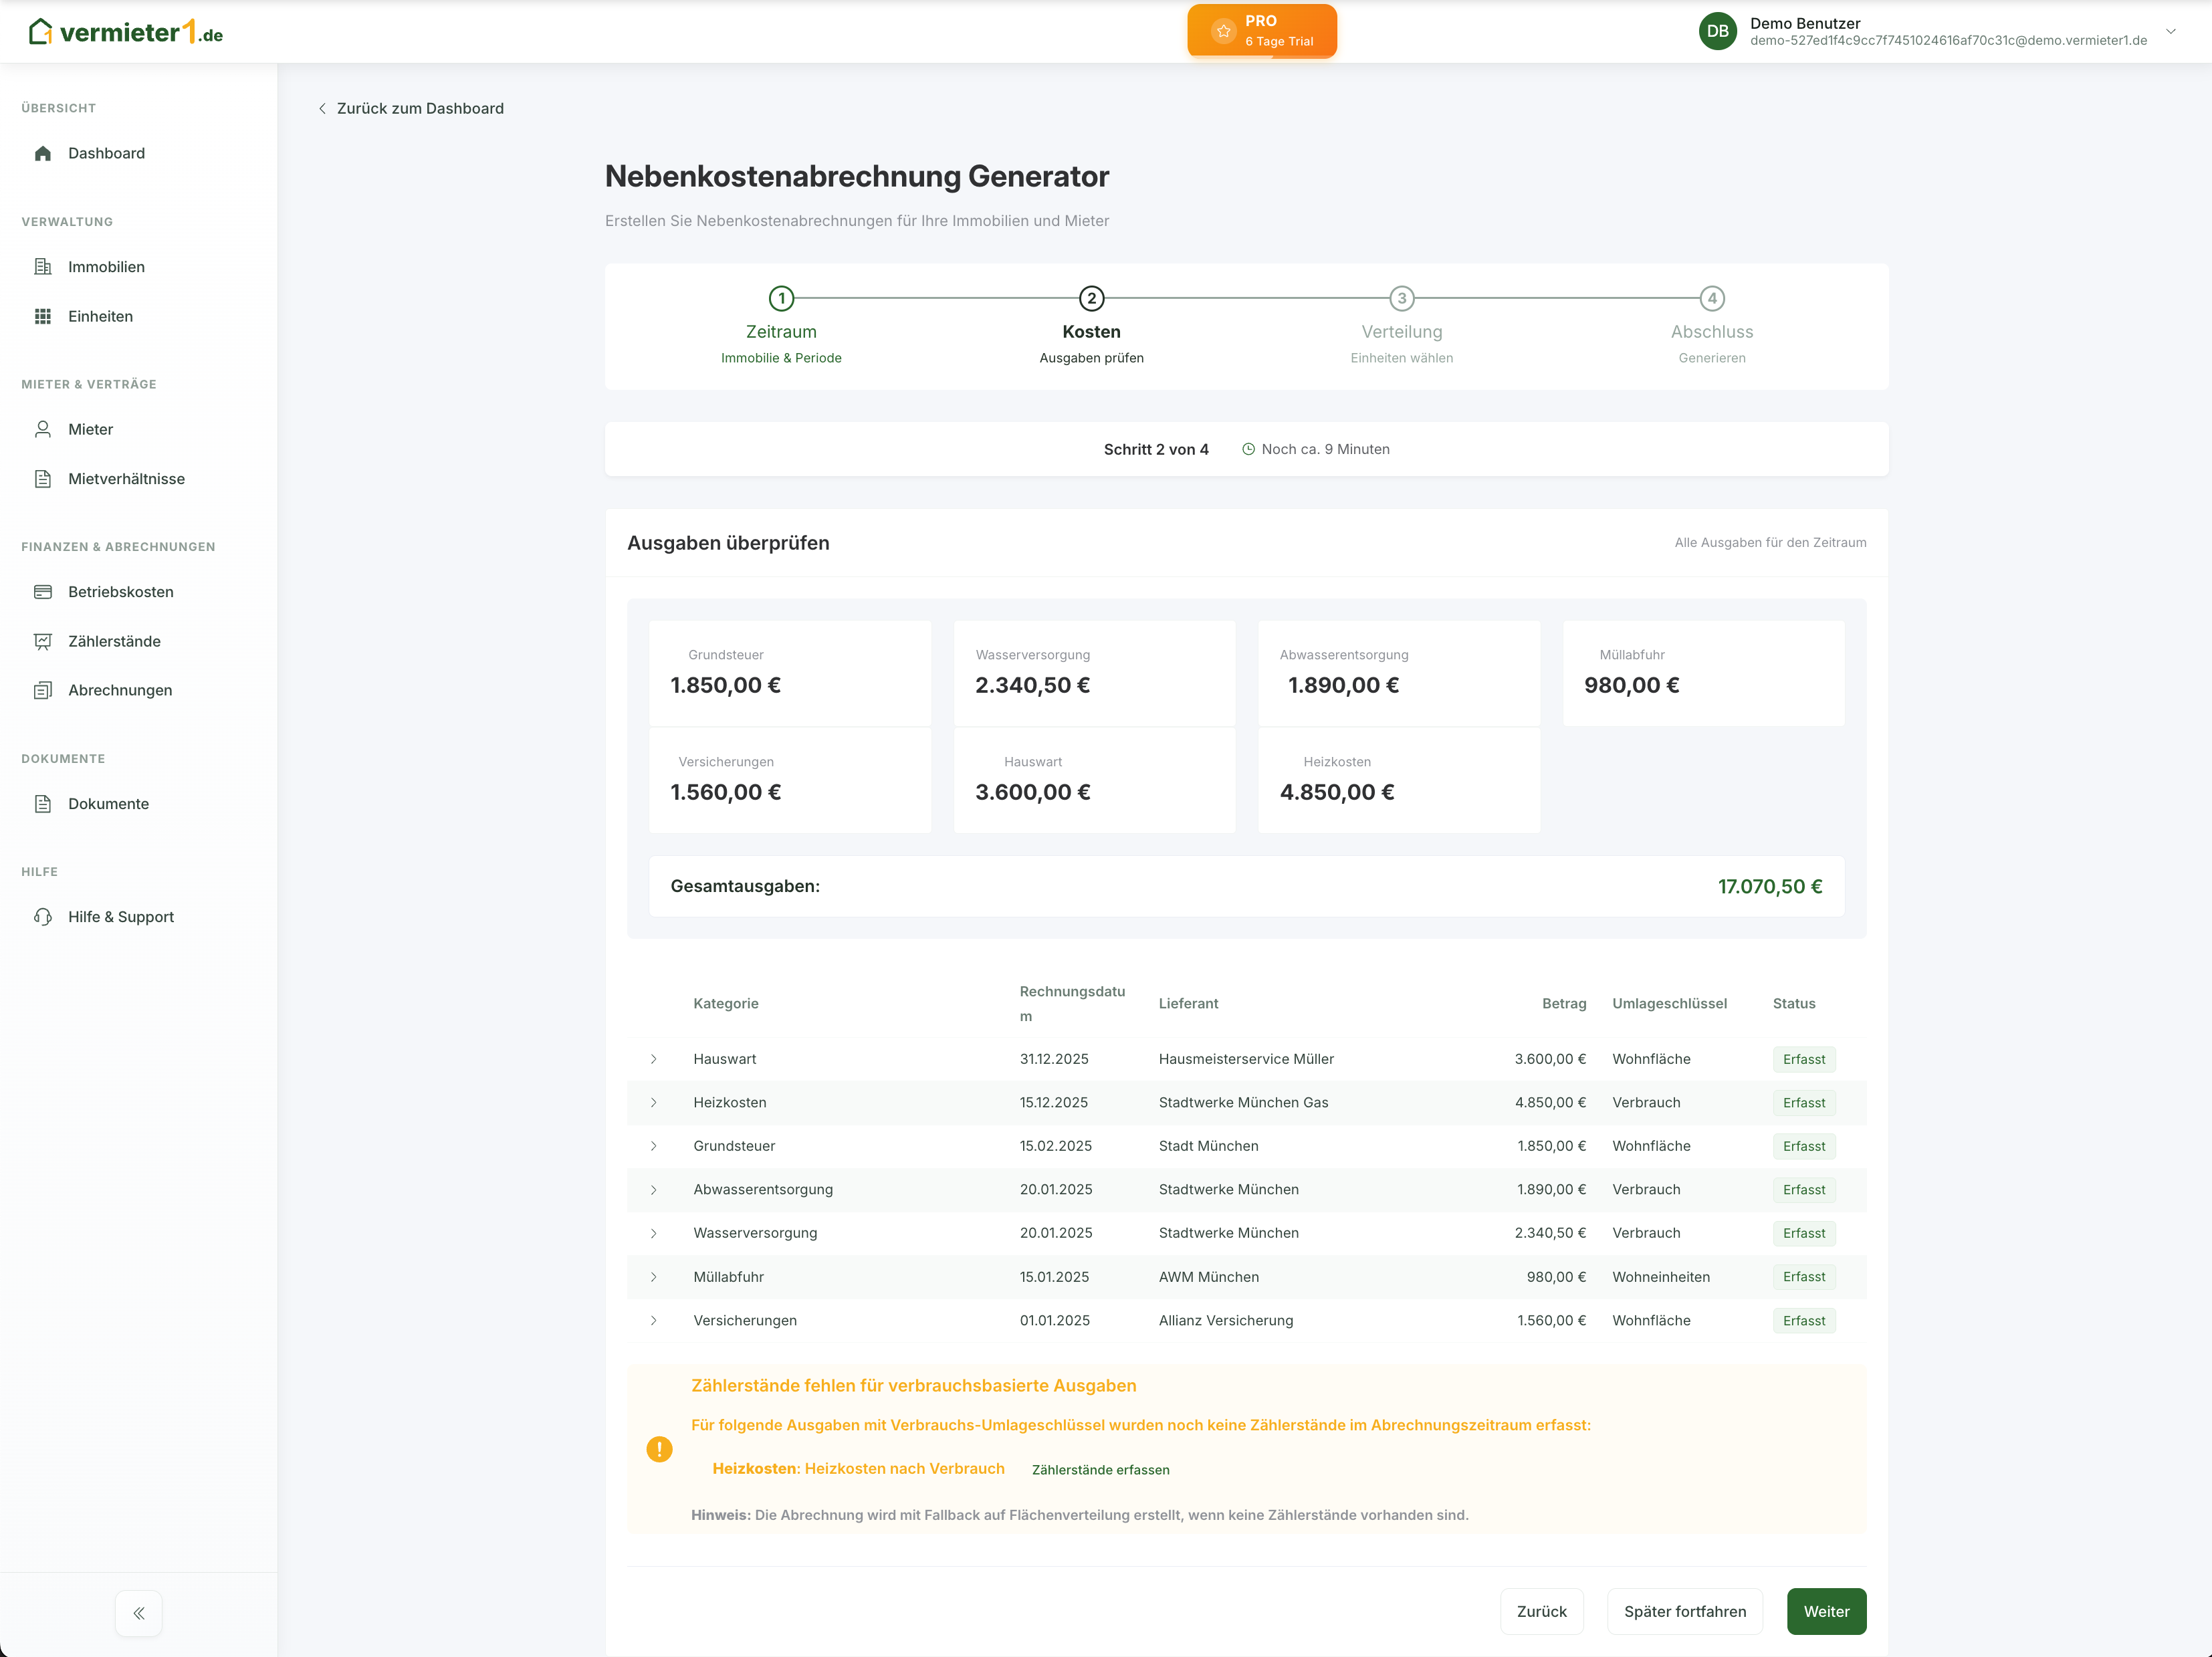Expand the Heizkosten expense row
Viewport: 2212px width, 1657px height.
pos(655,1102)
